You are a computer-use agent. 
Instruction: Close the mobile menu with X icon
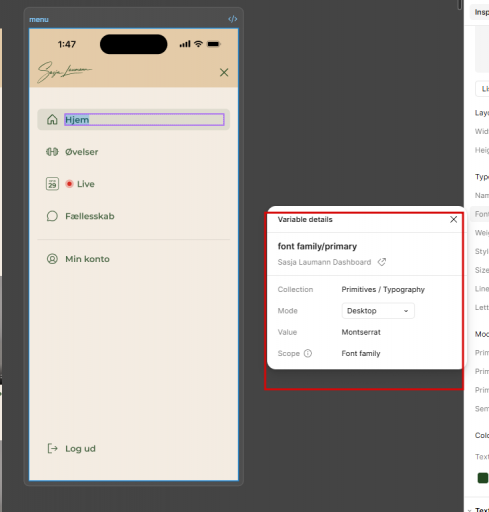pos(224,72)
